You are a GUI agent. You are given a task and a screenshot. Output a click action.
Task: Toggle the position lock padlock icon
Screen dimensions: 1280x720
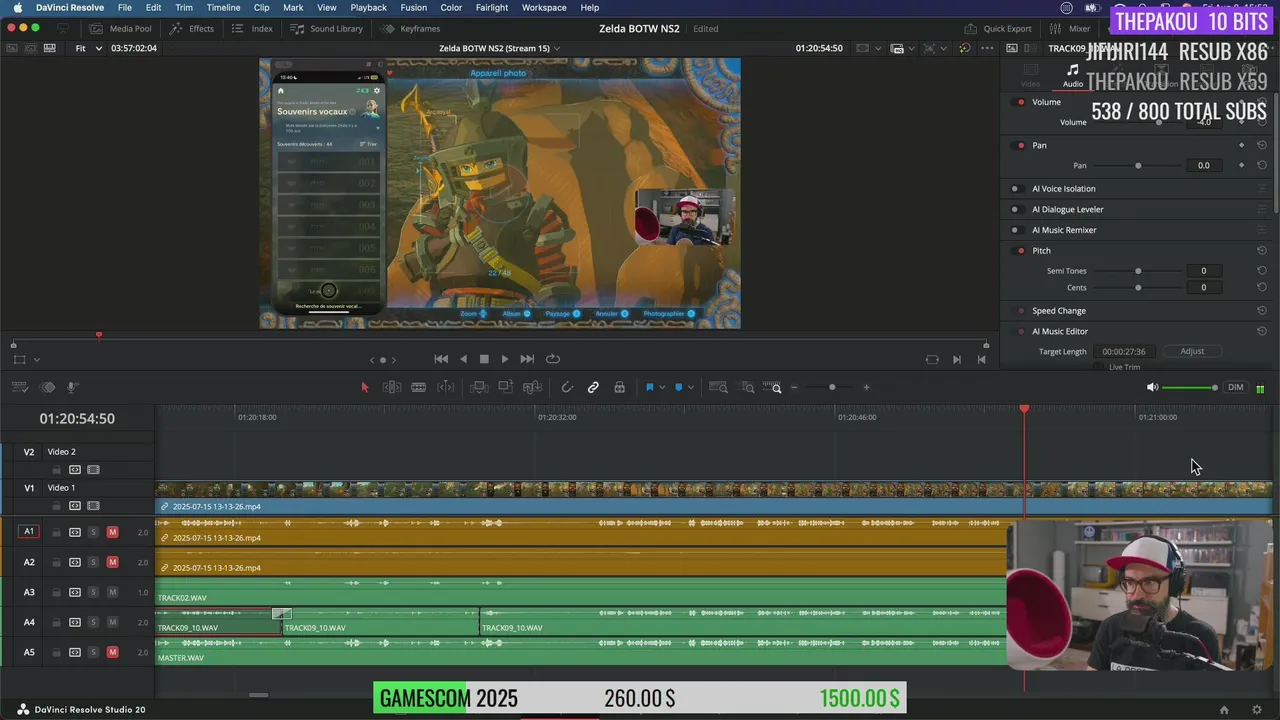click(x=619, y=387)
